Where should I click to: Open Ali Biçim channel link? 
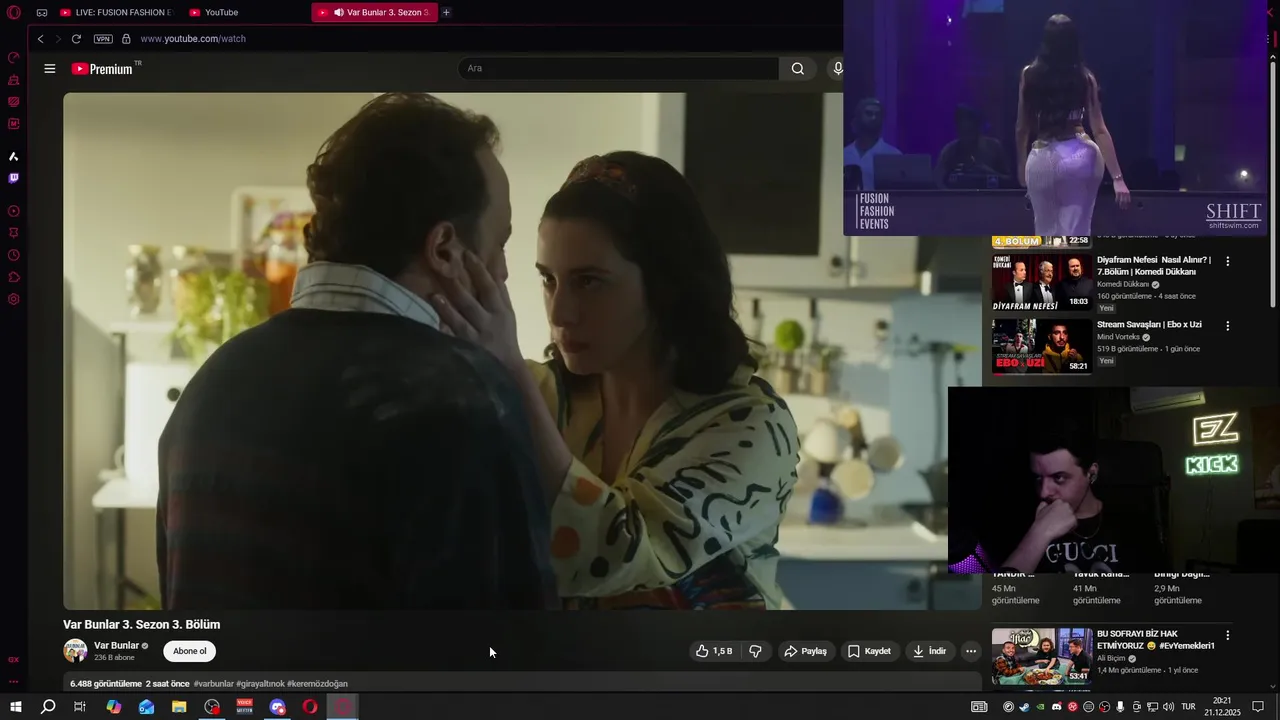pos(1111,659)
